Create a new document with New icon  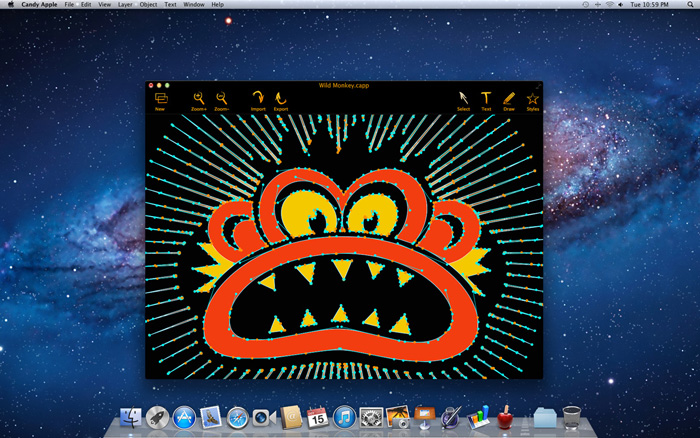coord(161,101)
